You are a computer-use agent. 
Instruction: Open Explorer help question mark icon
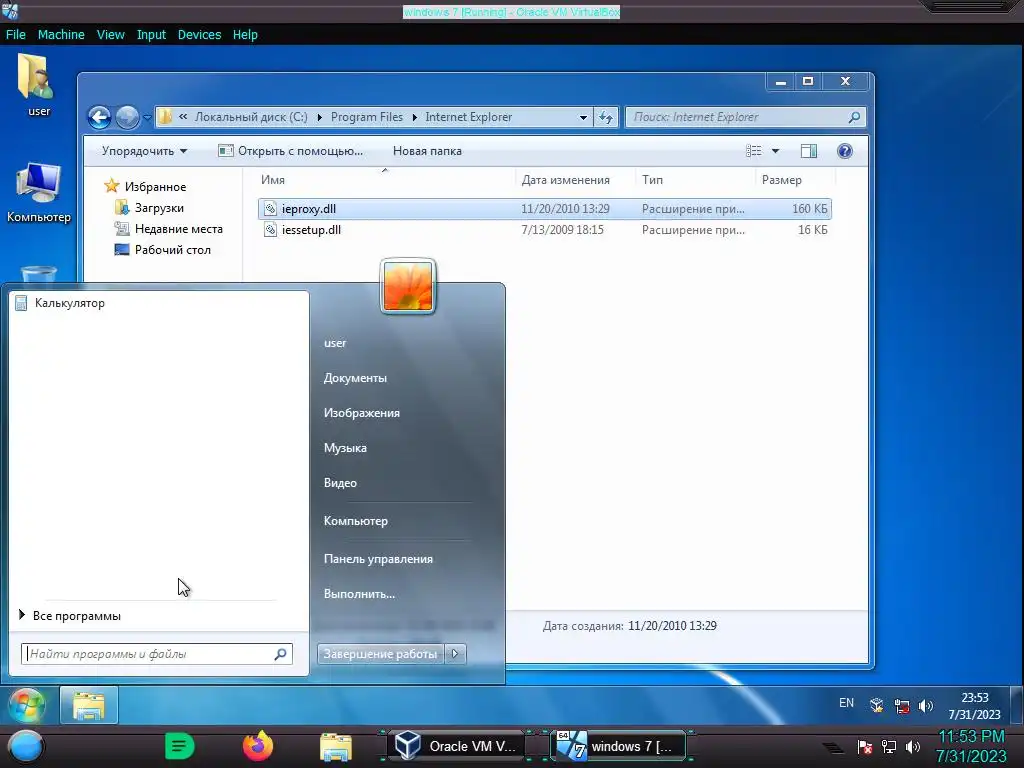844,151
